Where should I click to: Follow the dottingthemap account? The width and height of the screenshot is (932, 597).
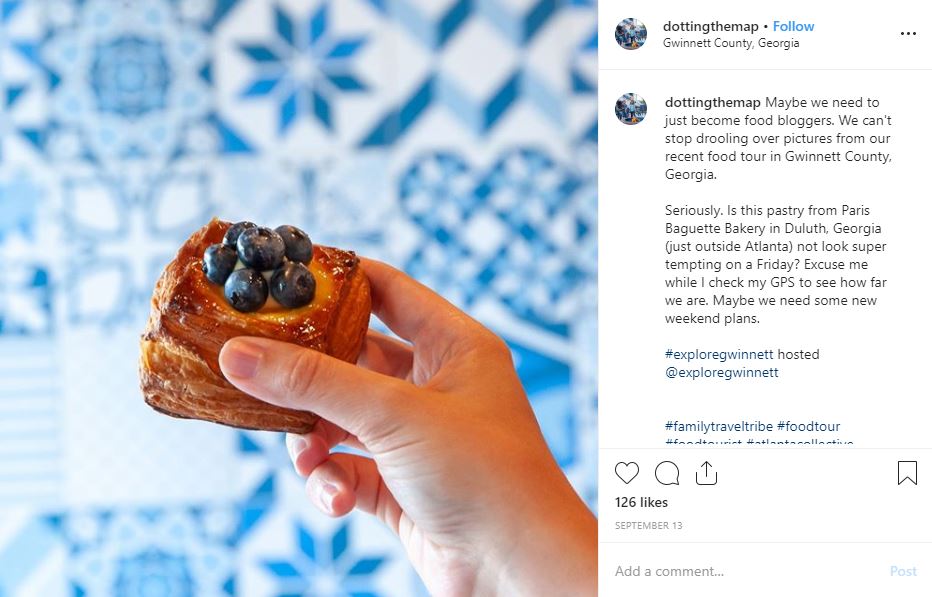tap(793, 27)
